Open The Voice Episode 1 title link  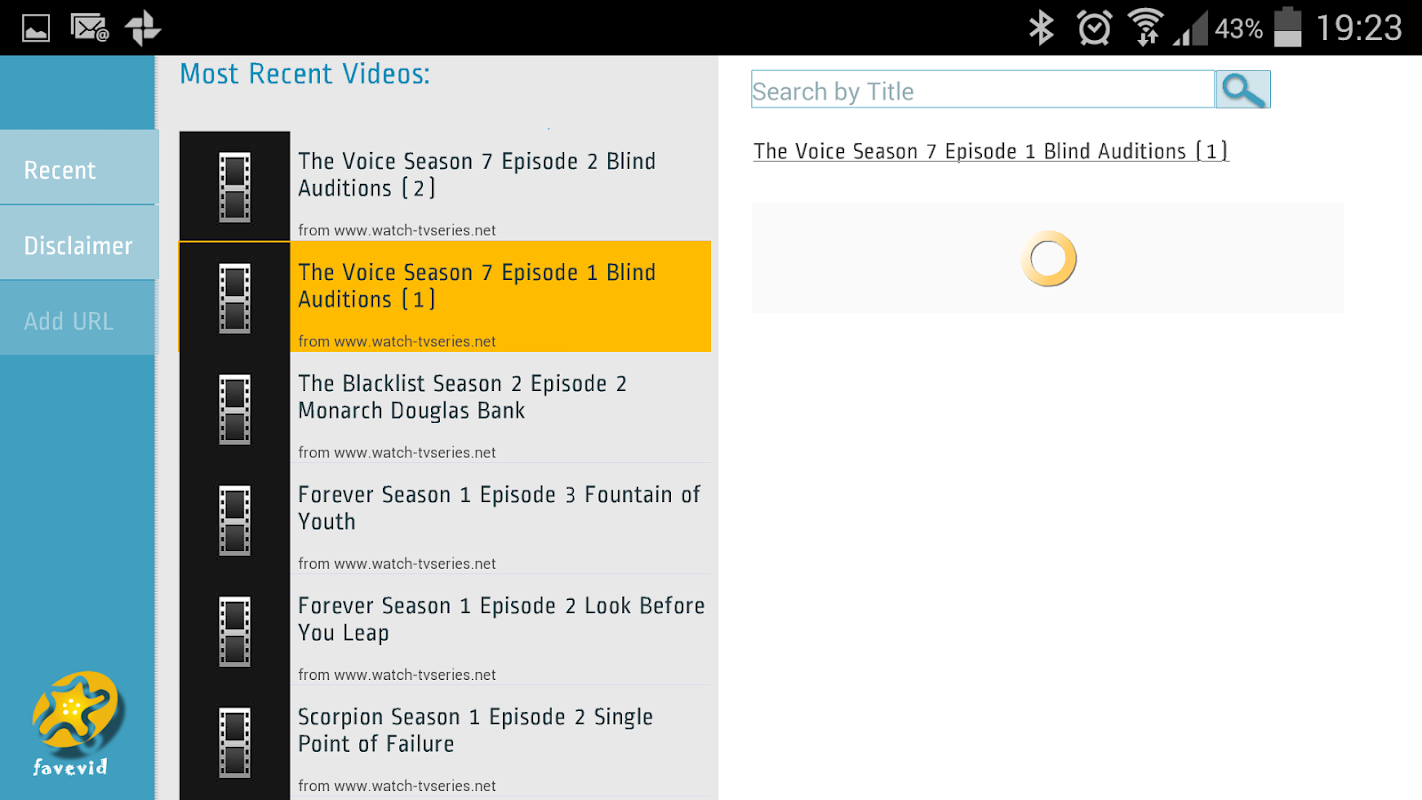[x=990, y=151]
